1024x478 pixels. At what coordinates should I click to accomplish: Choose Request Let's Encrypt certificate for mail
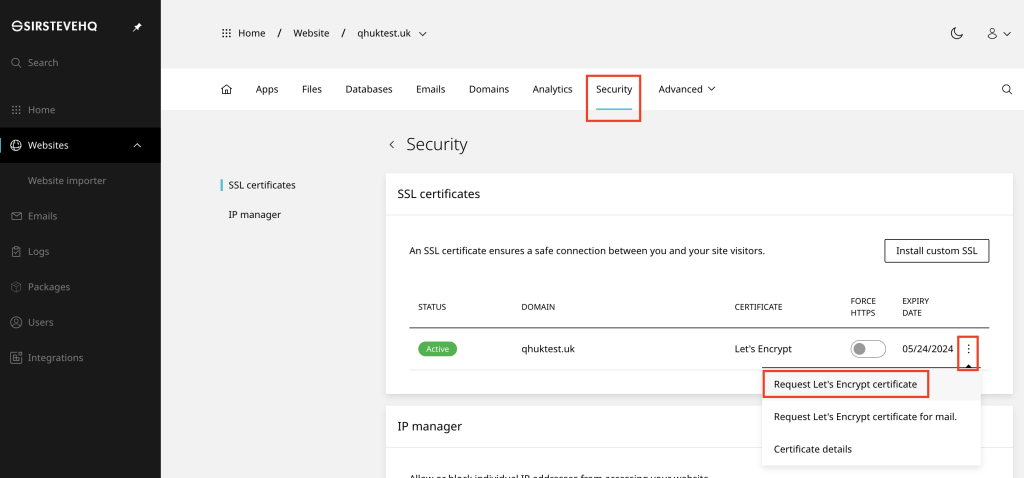pyautogui.click(x=865, y=417)
